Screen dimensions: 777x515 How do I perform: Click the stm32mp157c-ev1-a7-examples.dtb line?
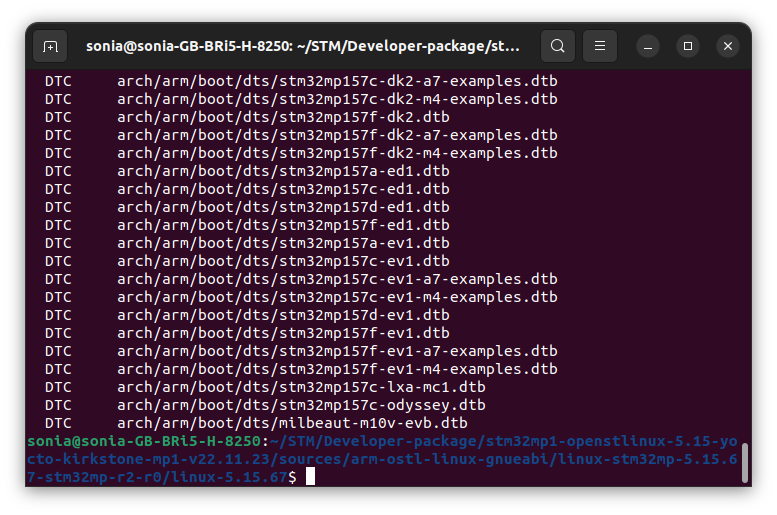click(x=301, y=279)
